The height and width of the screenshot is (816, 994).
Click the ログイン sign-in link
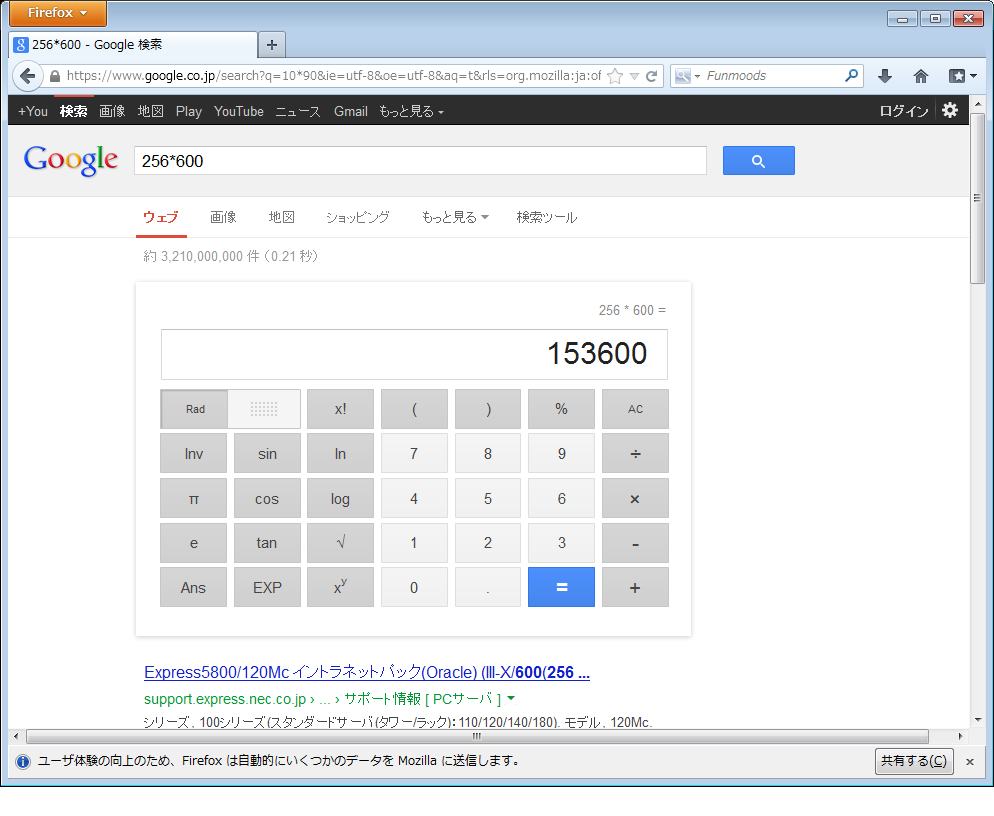[903, 112]
